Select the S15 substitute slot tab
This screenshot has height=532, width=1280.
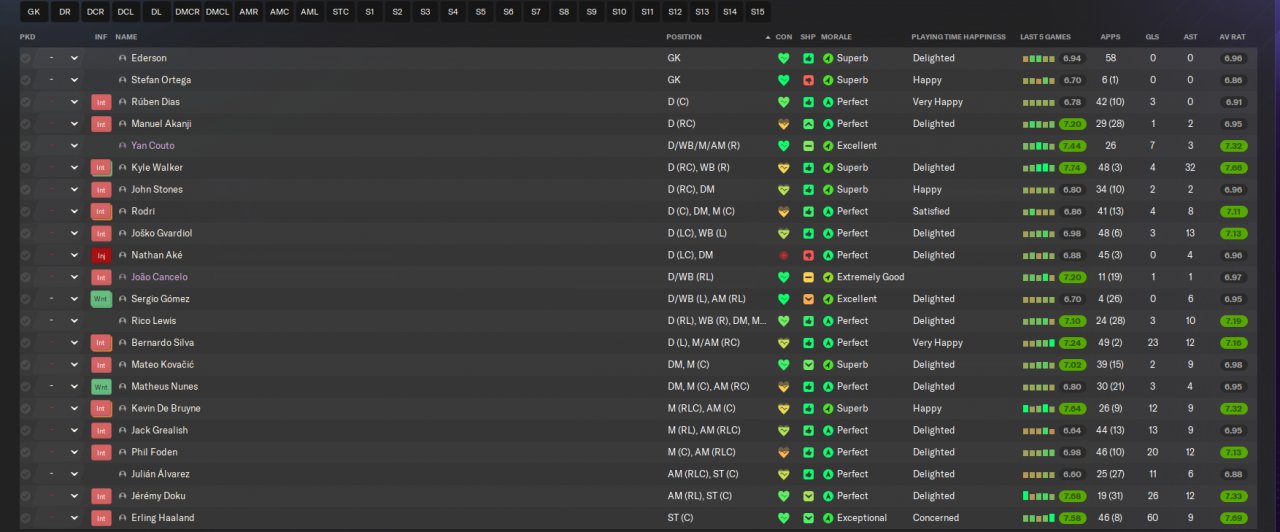(758, 12)
